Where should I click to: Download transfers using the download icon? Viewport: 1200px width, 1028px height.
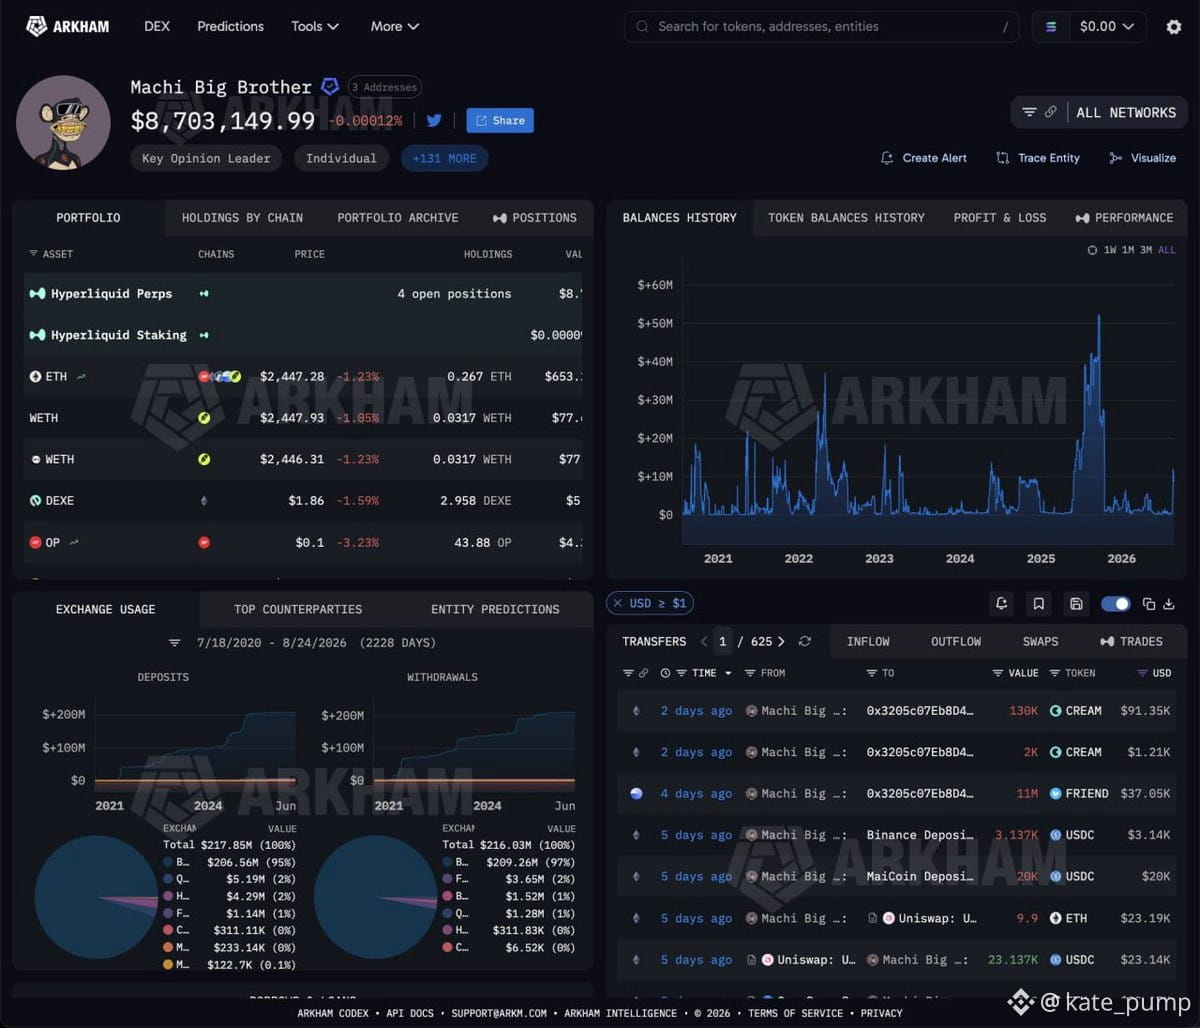click(1169, 603)
